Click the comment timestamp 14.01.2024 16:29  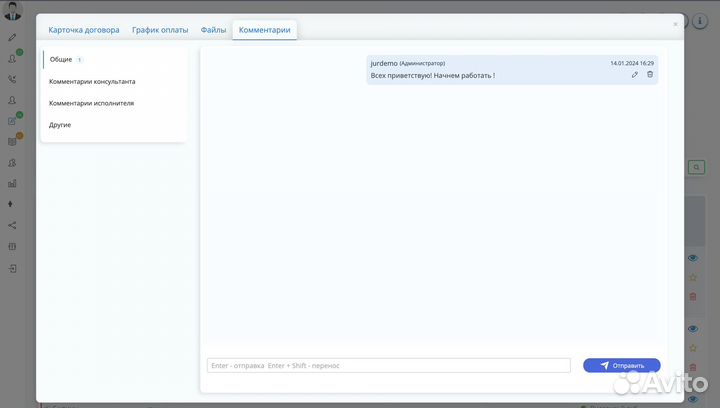pos(632,63)
